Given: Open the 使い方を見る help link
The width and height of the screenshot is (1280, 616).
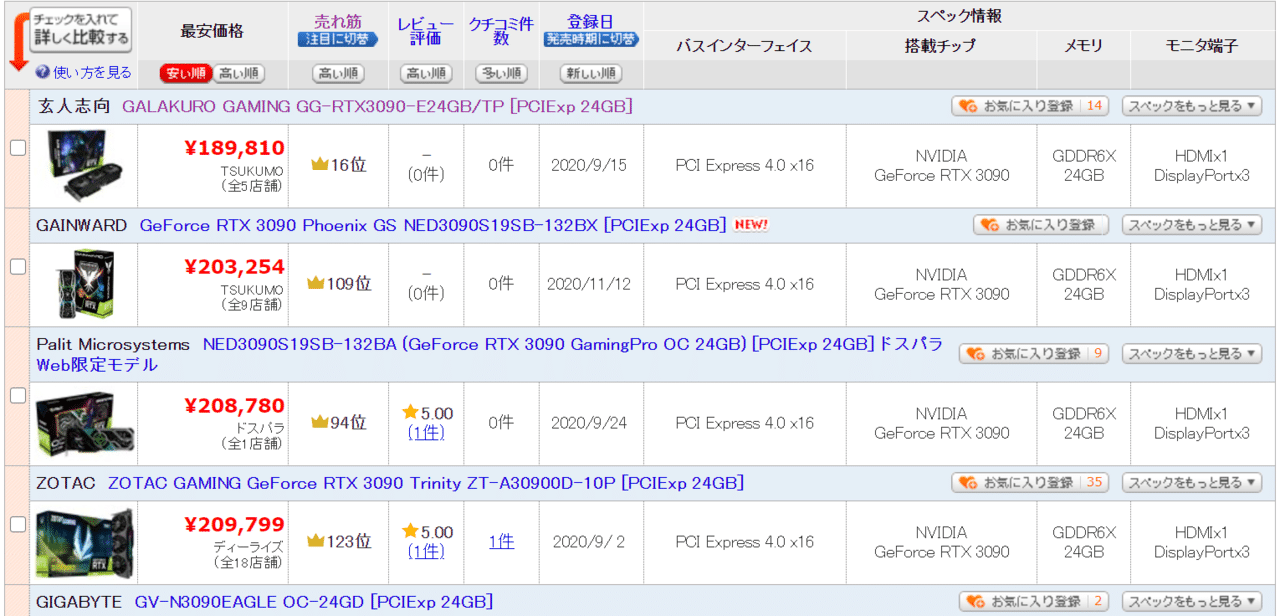Looking at the screenshot, I should [92, 73].
